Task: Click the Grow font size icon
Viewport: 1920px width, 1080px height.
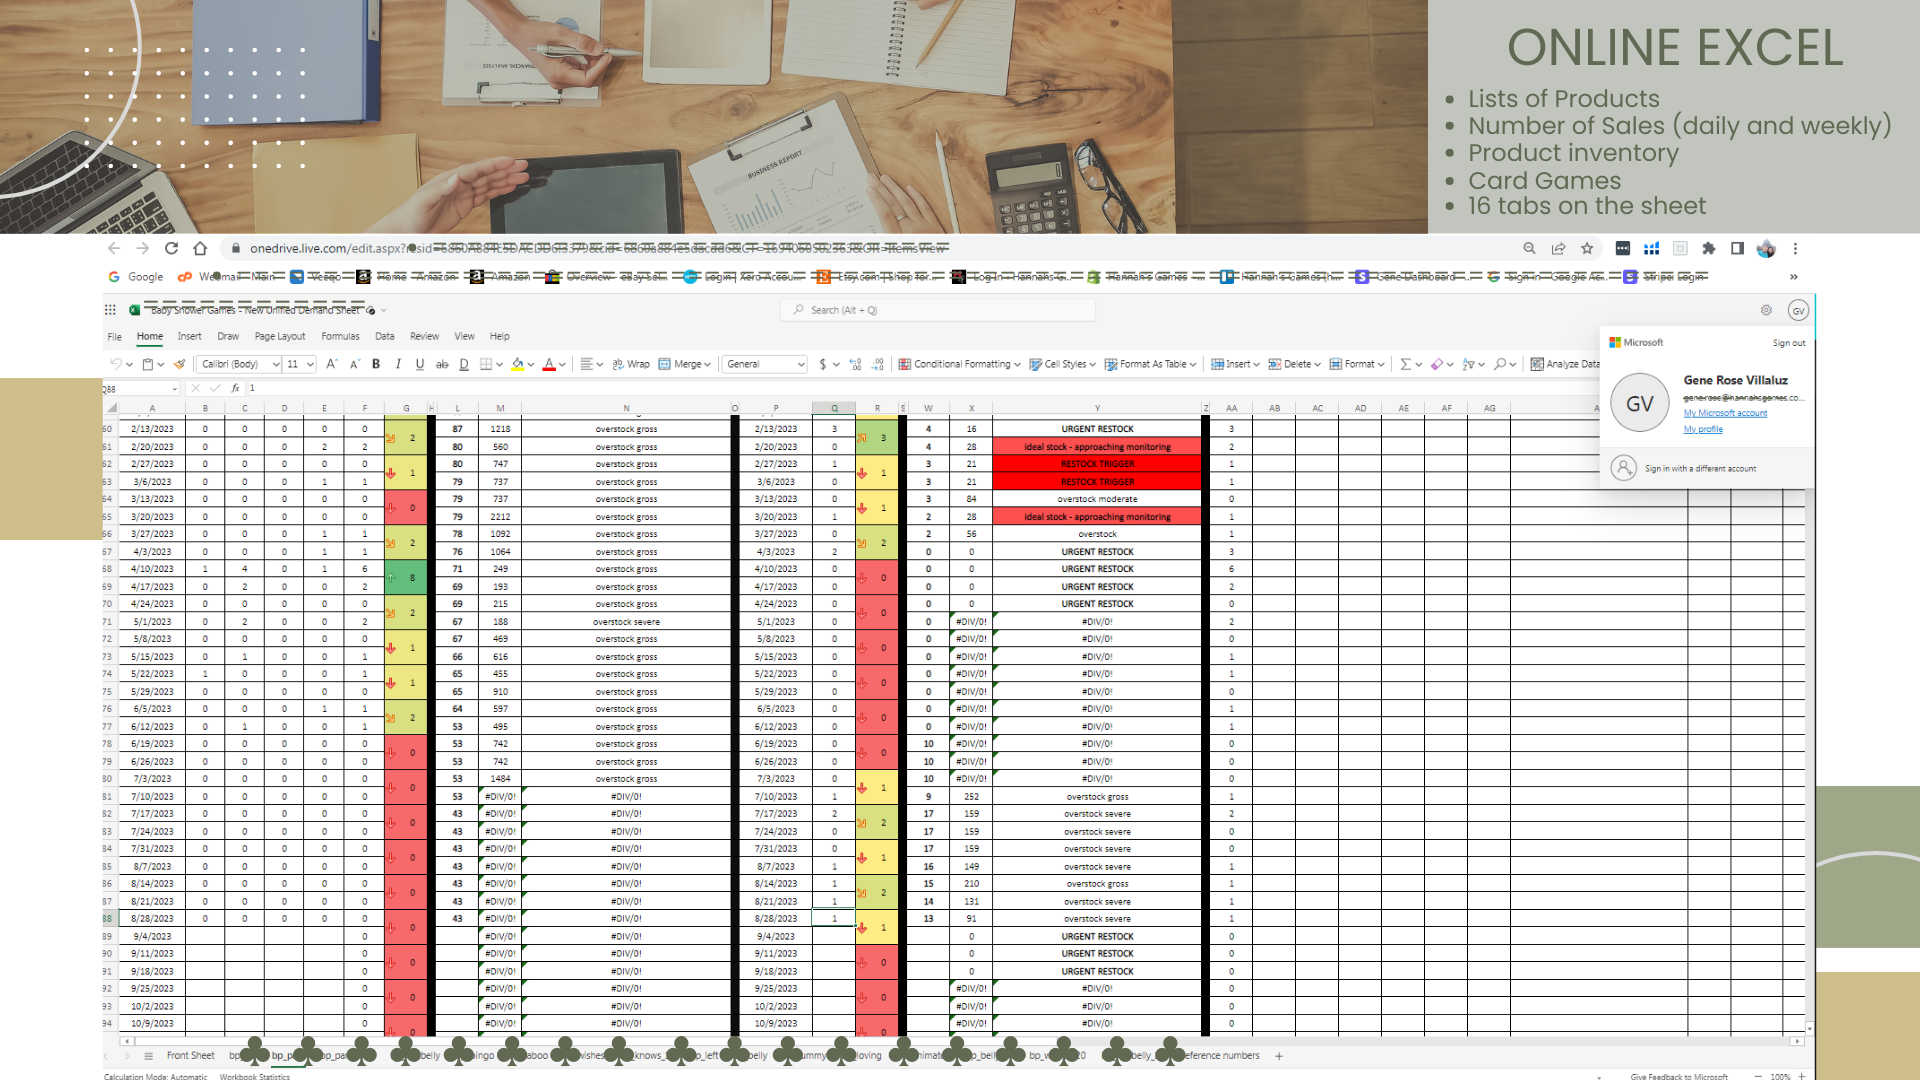Action: click(x=331, y=364)
